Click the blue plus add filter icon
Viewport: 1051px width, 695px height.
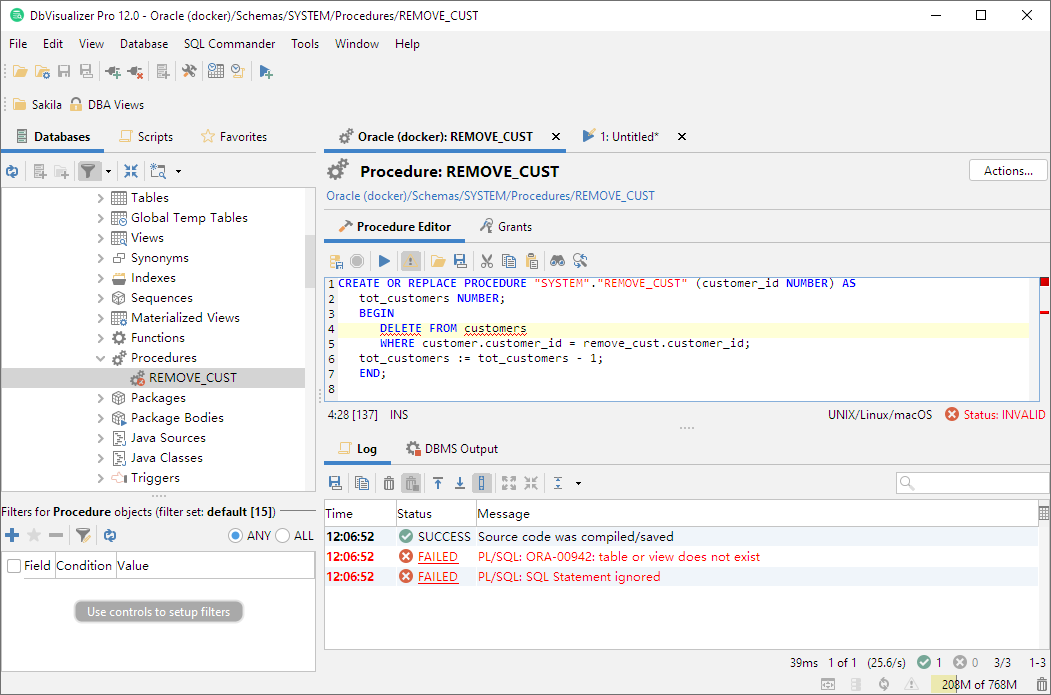pos(12,536)
